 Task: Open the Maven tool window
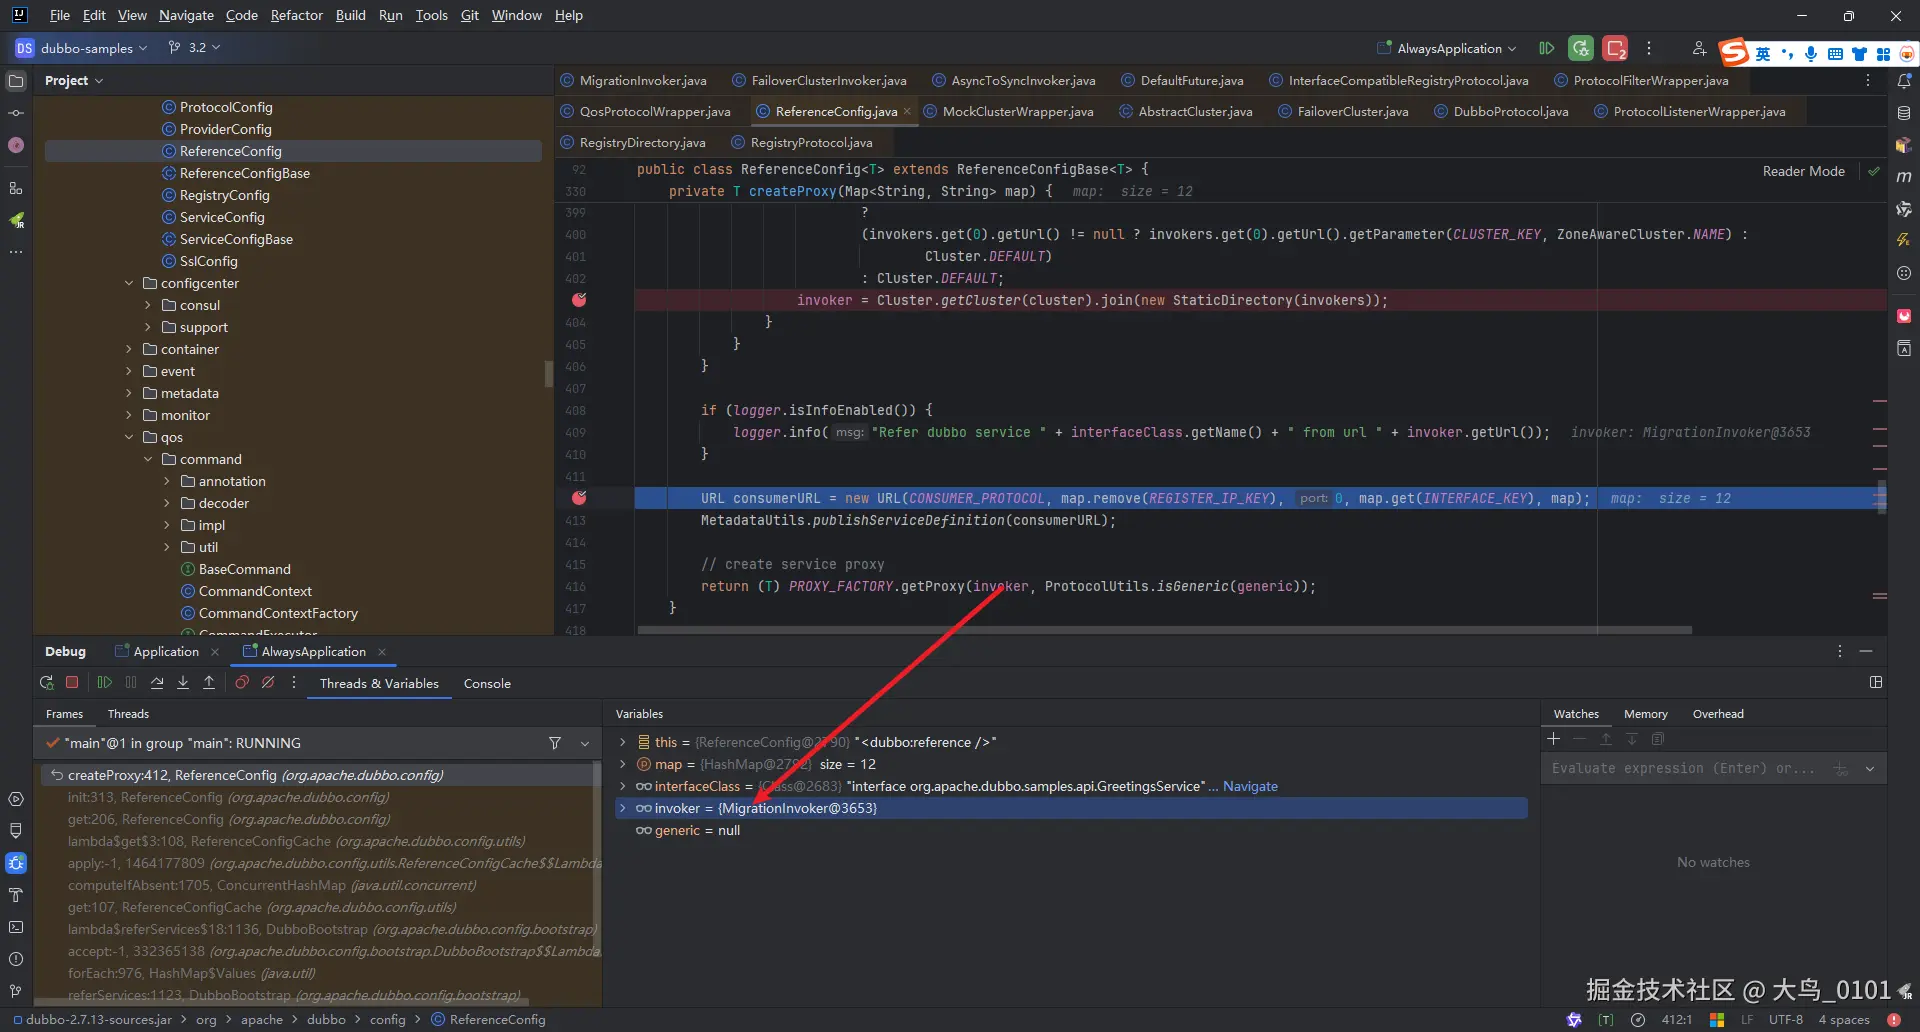pyautogui.click(x=1904, y=177)
